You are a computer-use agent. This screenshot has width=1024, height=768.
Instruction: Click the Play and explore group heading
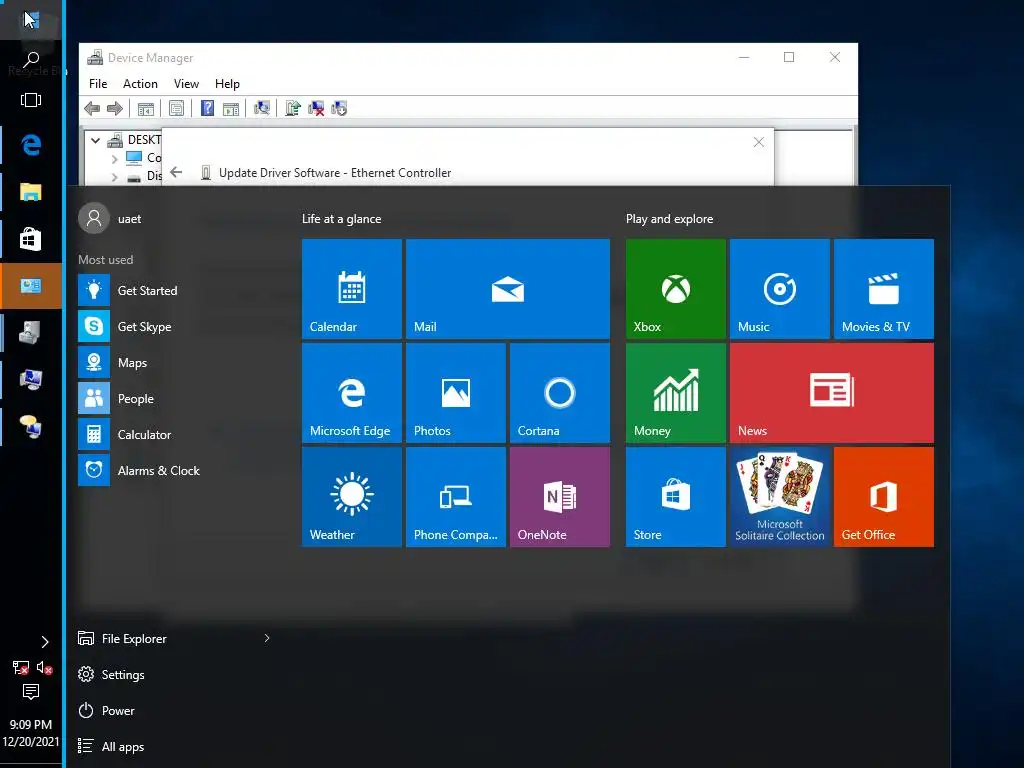(669, 219)
